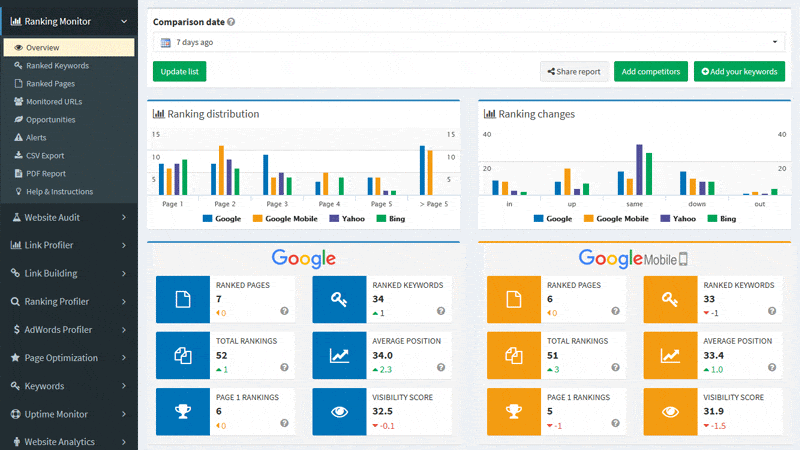Open the Overview menu item
The width and height of the screenshot is (800, 450).
coord(69,47)
